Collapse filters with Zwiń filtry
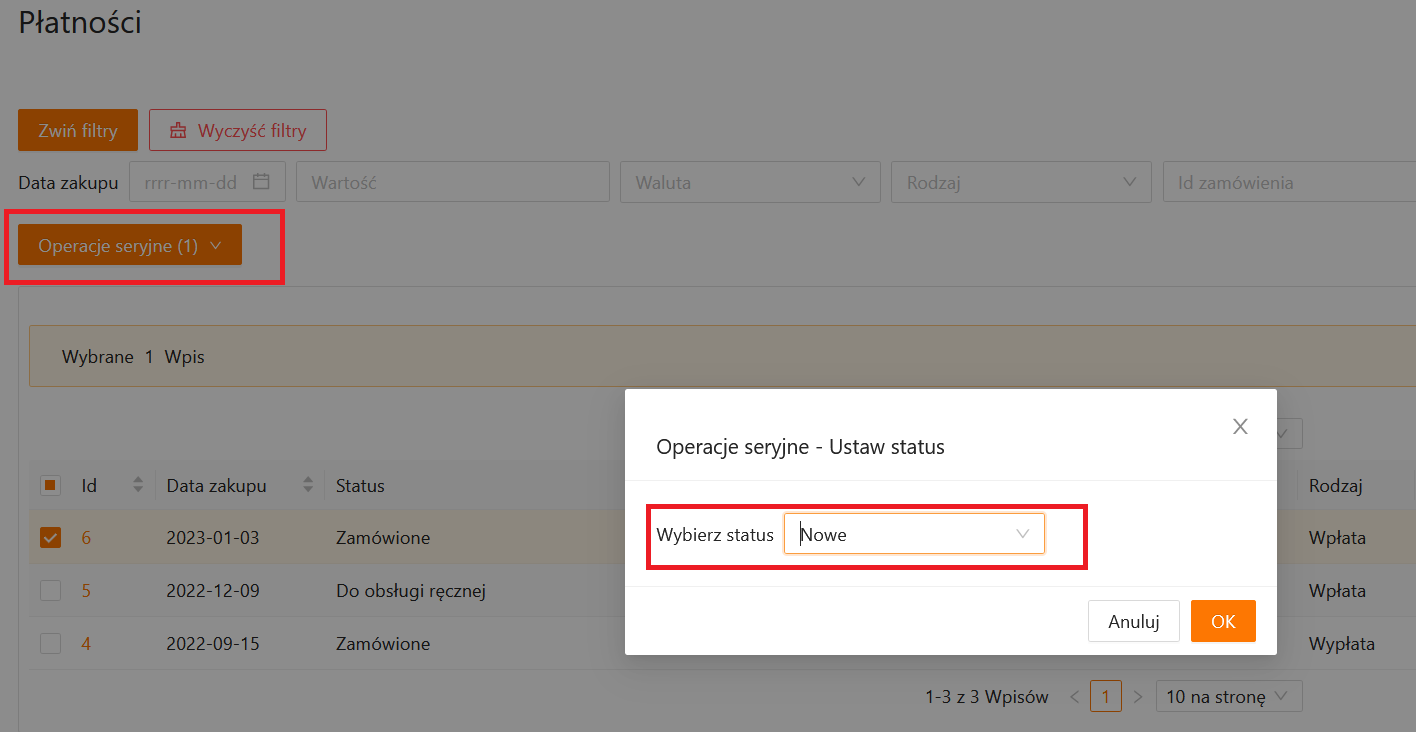This screenshot has height=732, width=1418. coord(78,130)
